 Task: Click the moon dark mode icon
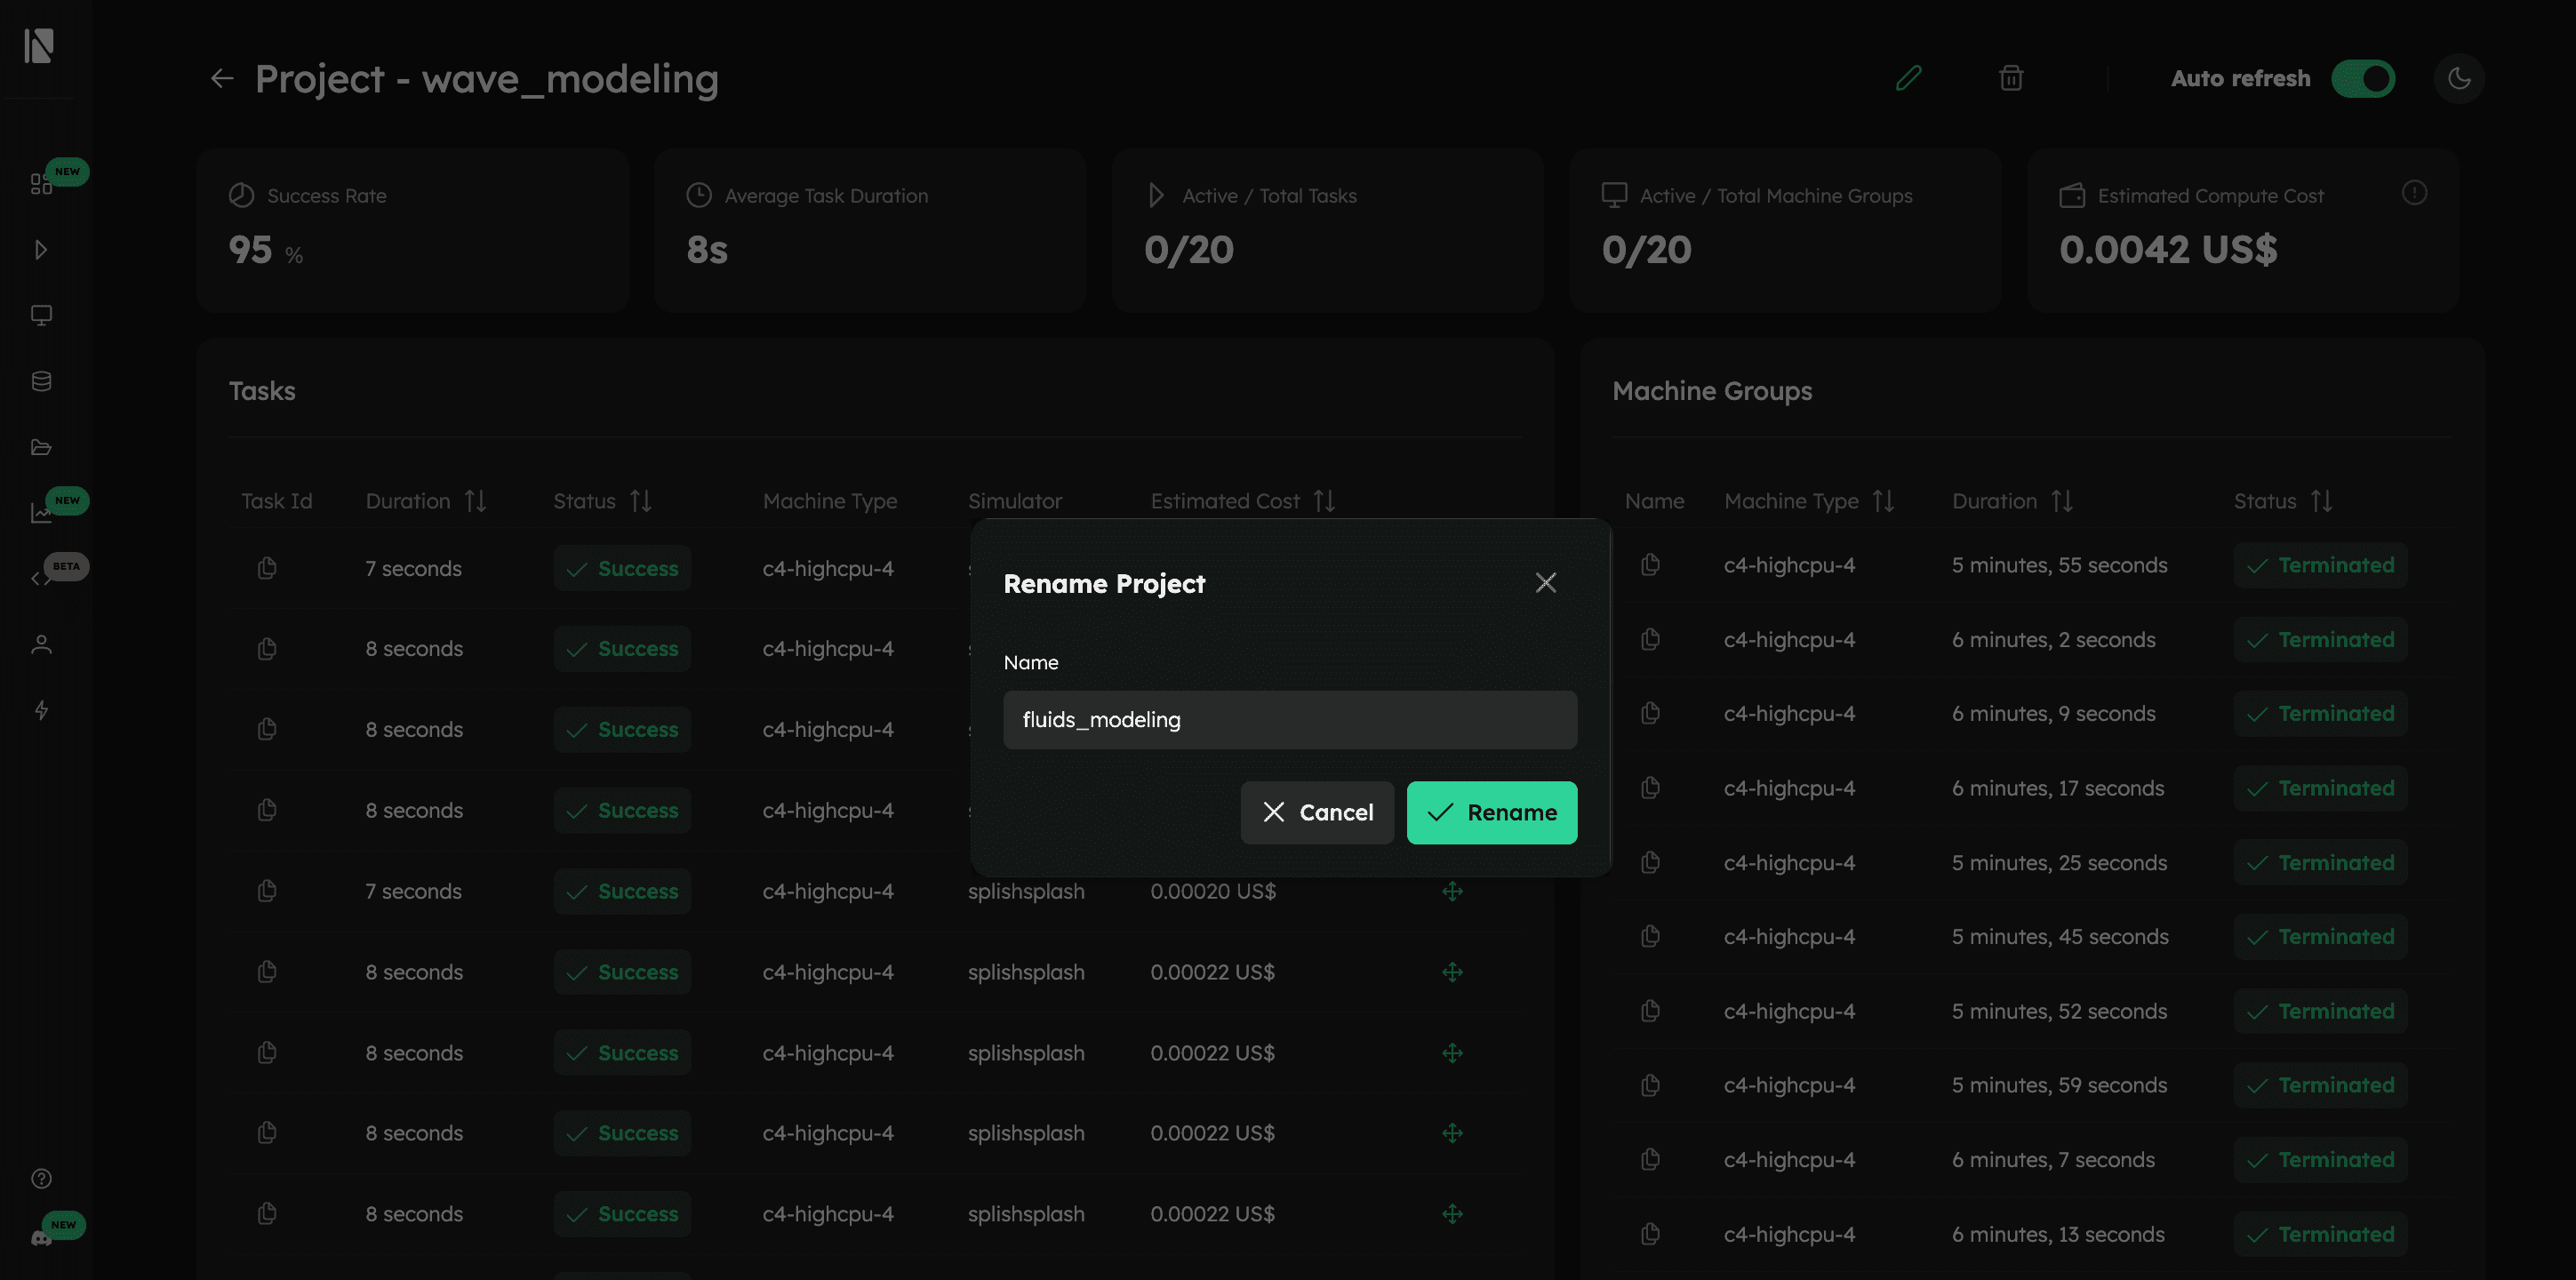[2458, 78]
